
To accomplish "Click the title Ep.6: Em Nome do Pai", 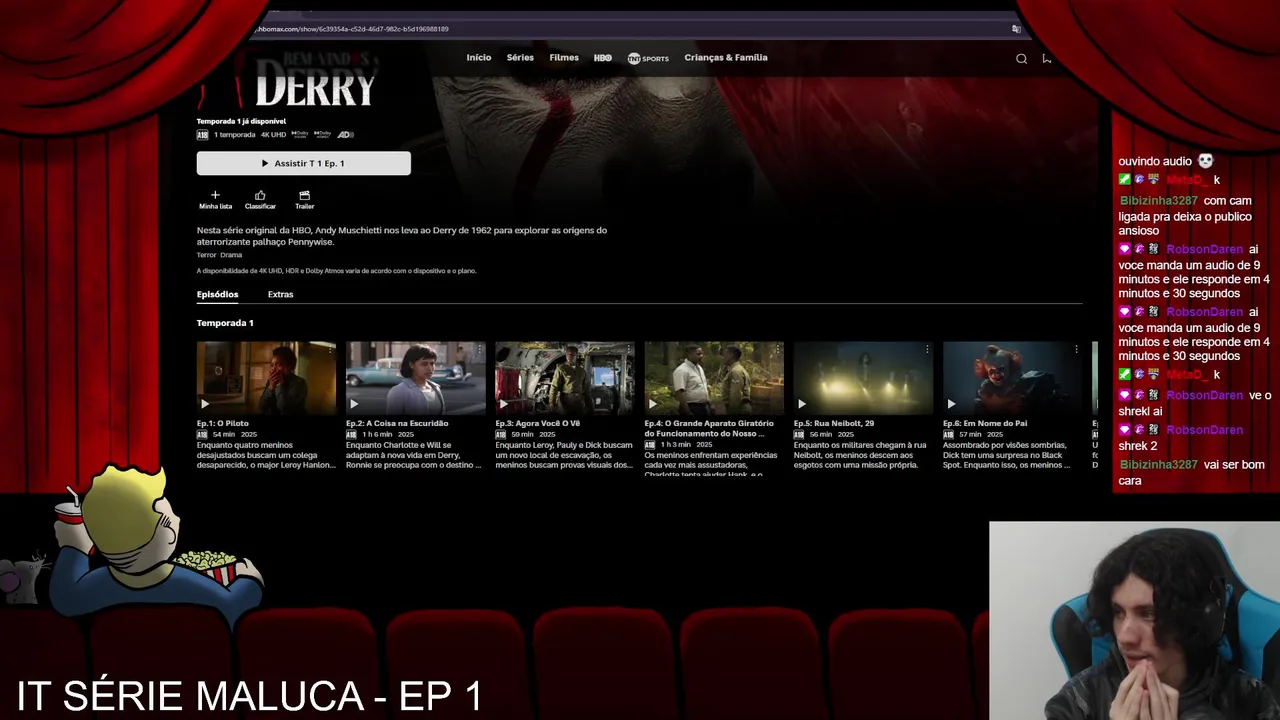I will pyautogui.click(x=985, y=423).
